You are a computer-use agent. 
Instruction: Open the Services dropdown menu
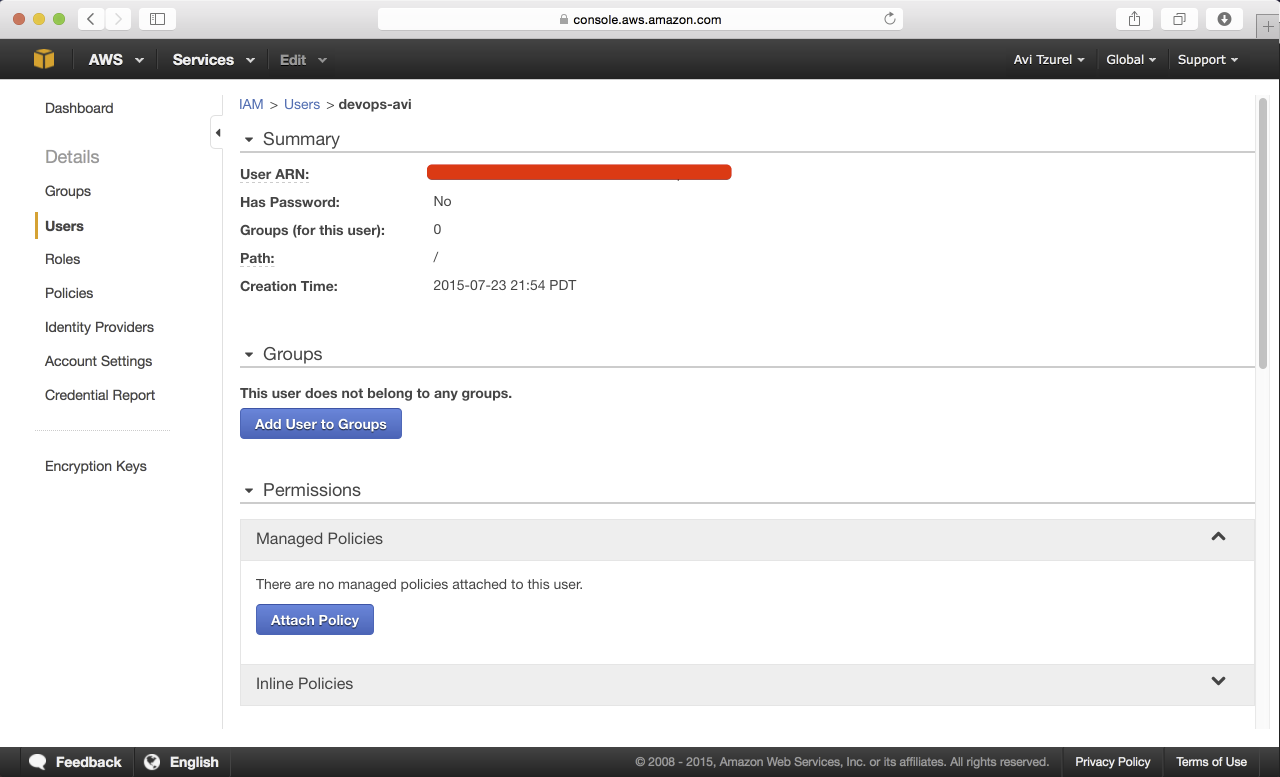[213, 59]
